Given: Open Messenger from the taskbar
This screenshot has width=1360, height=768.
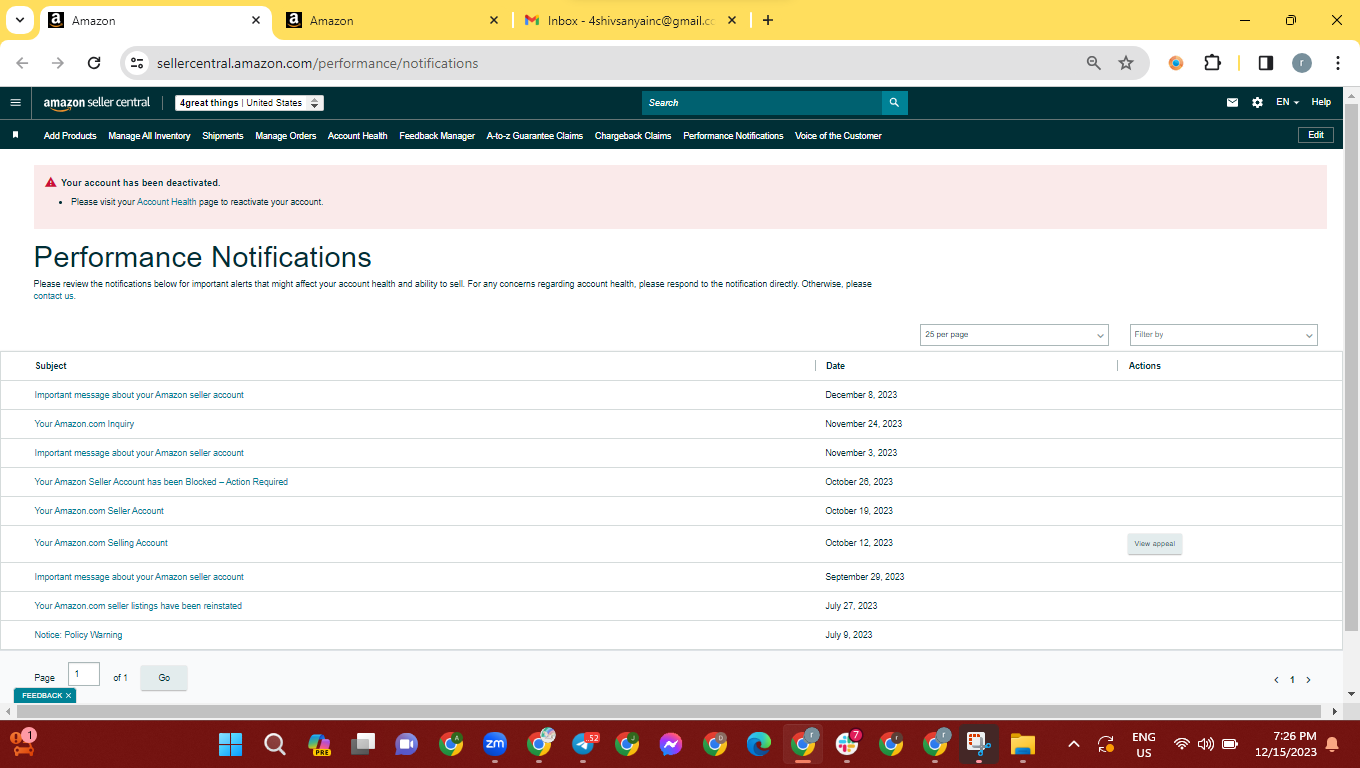Looking at the screenshot, I should point(671,744).
